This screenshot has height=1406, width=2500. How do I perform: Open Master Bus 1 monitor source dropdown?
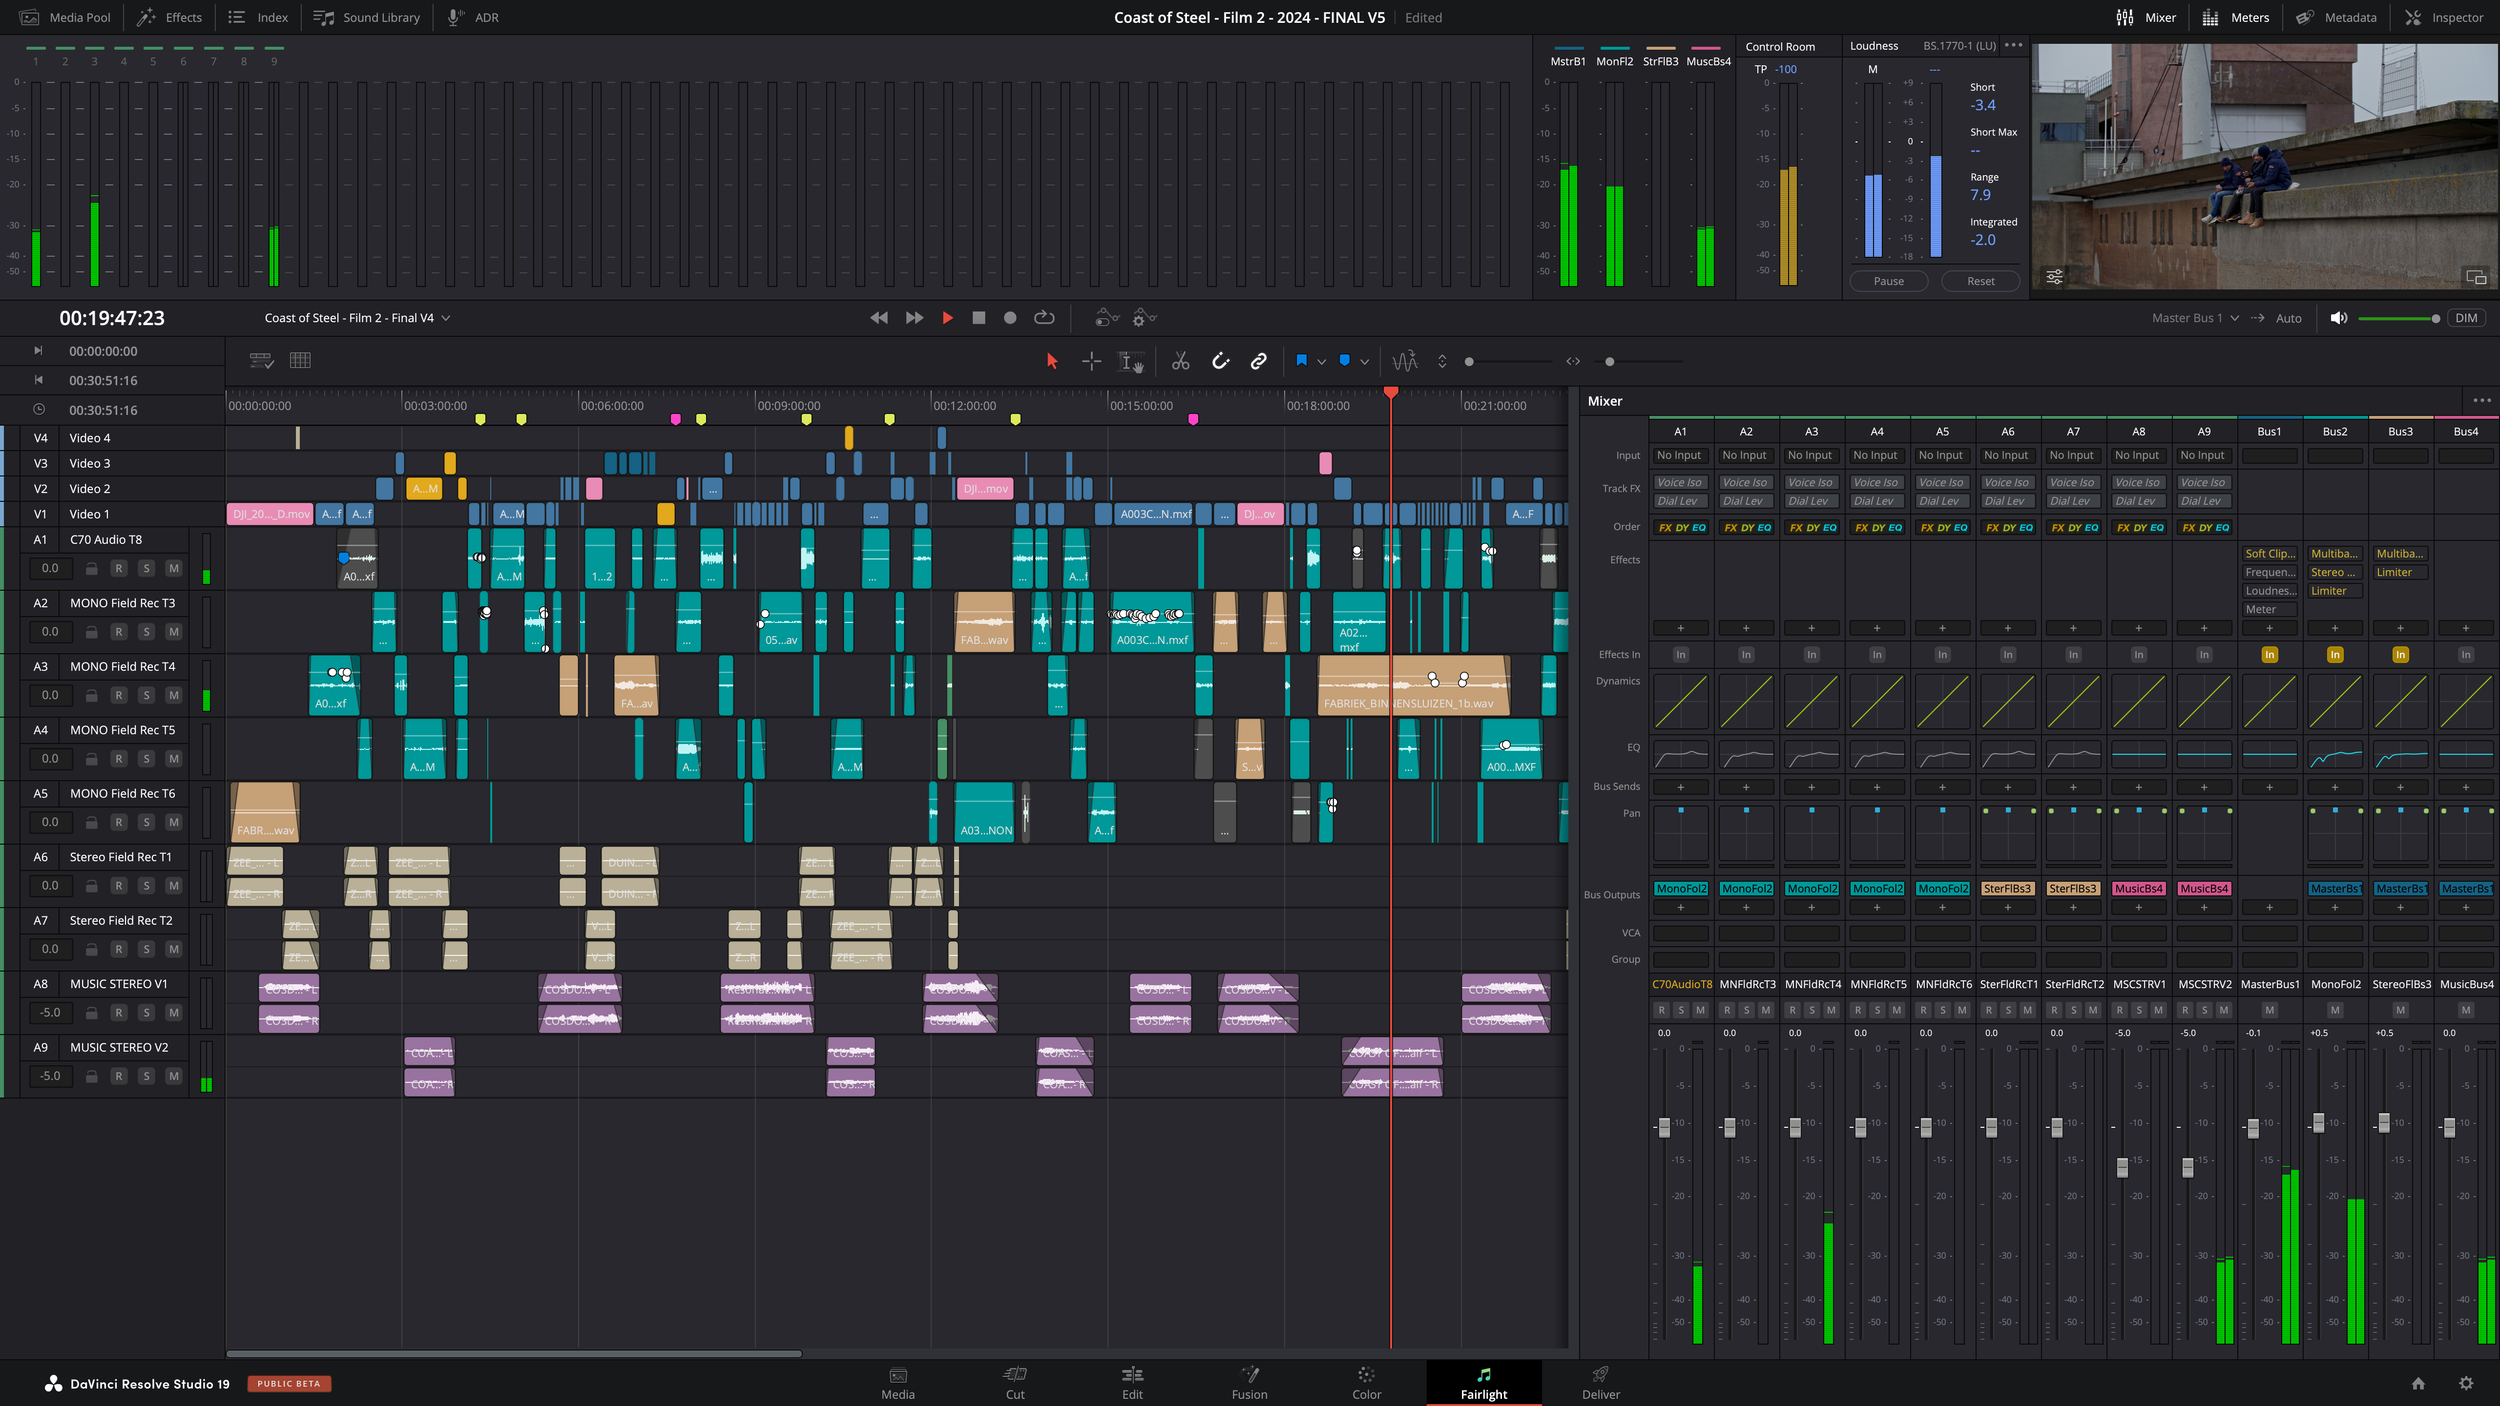[x=2195, y=318]
